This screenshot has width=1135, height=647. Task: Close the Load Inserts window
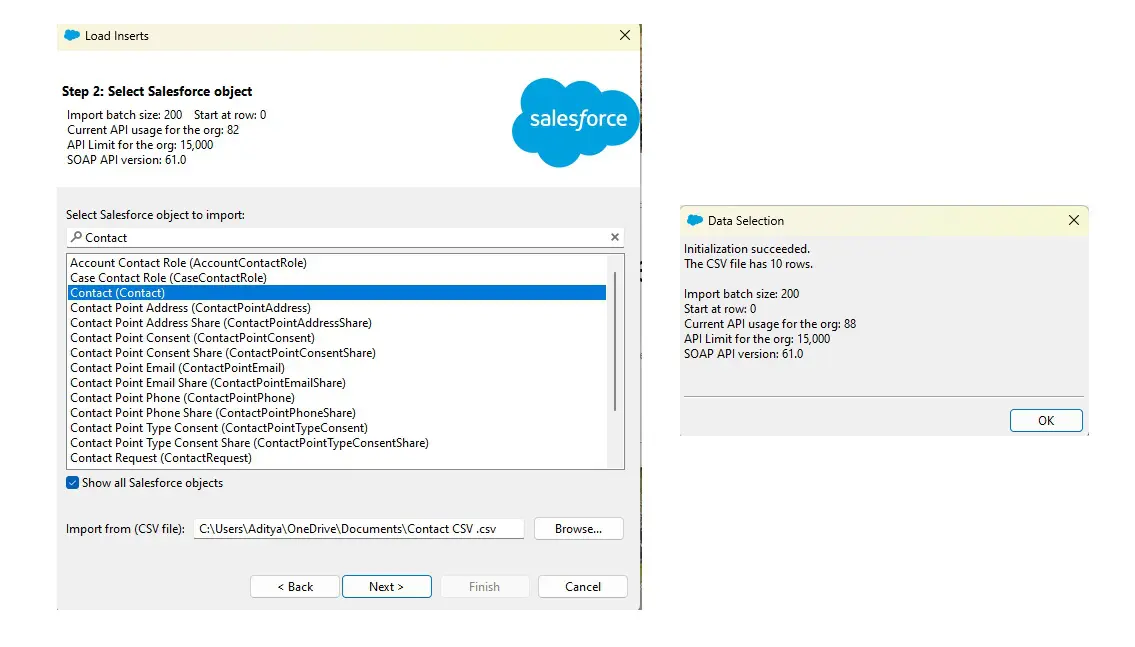(625, 35)
